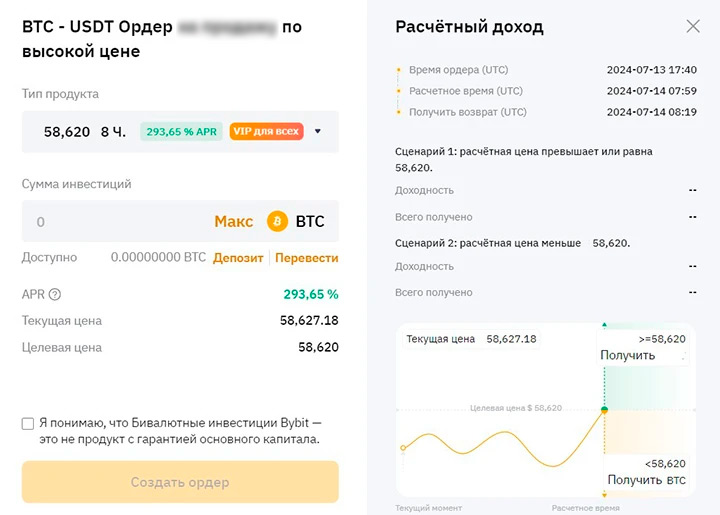Open the Депозит link

(238, 258)
